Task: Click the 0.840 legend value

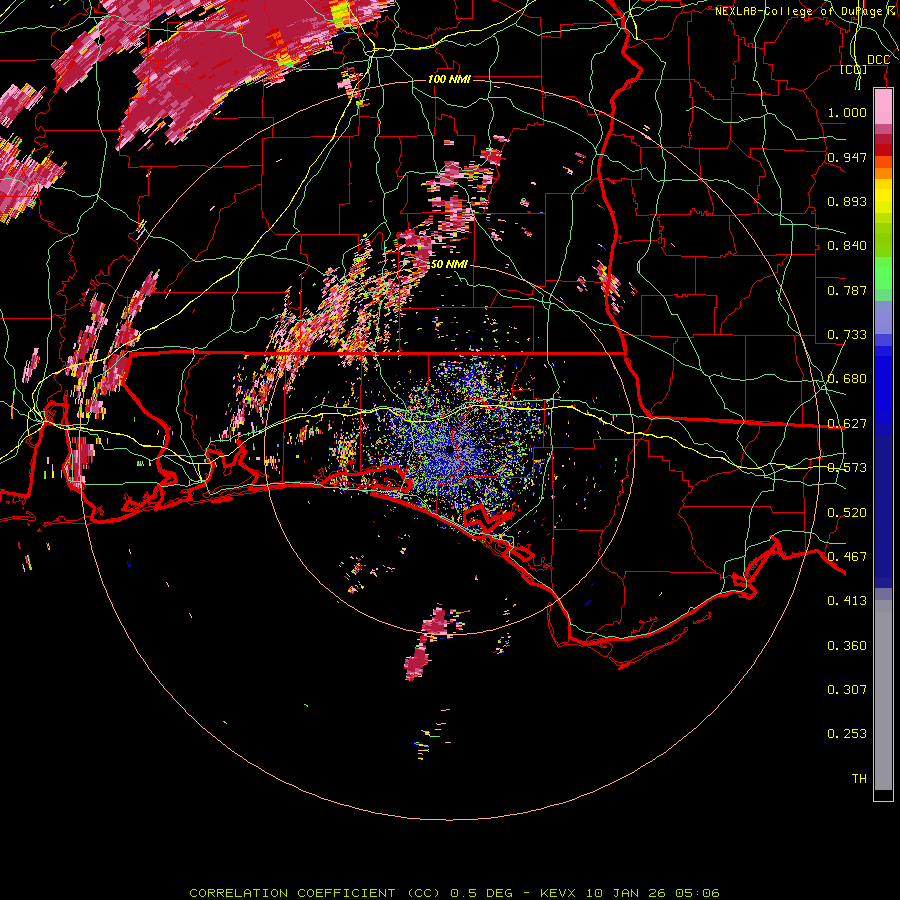Action: tap(847, 246)
